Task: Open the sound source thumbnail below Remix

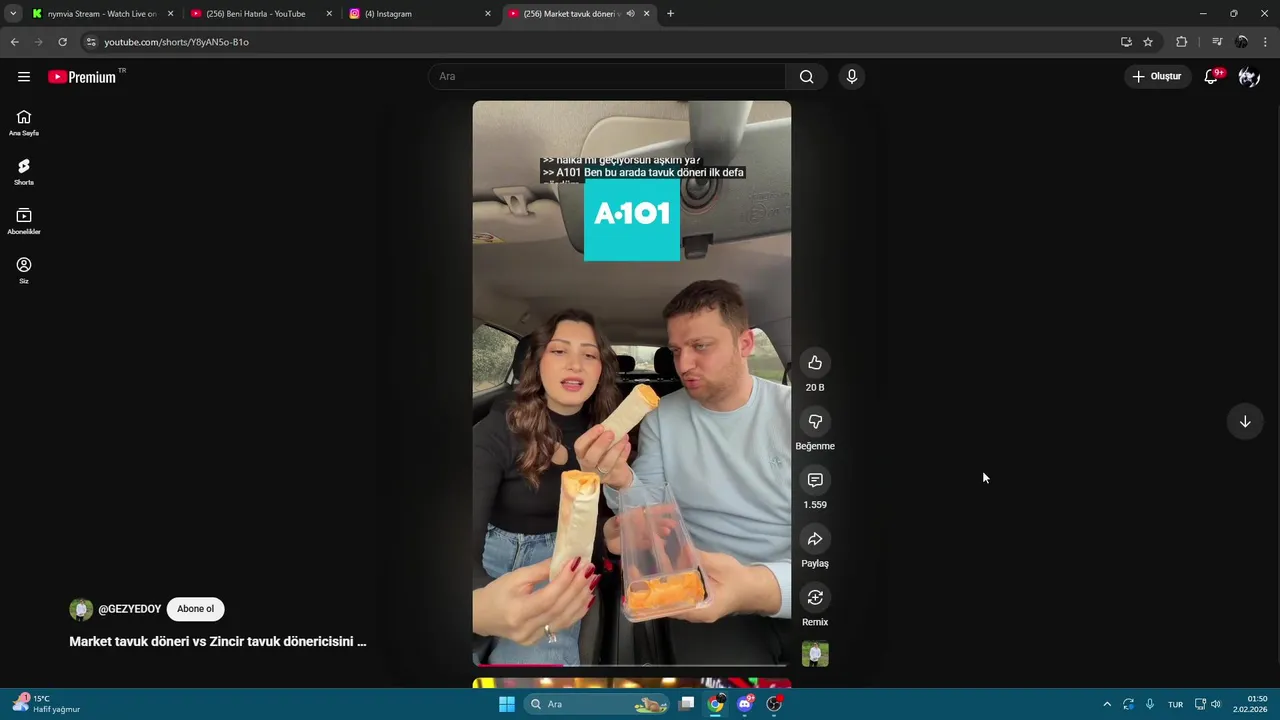Action: point(815,654)
